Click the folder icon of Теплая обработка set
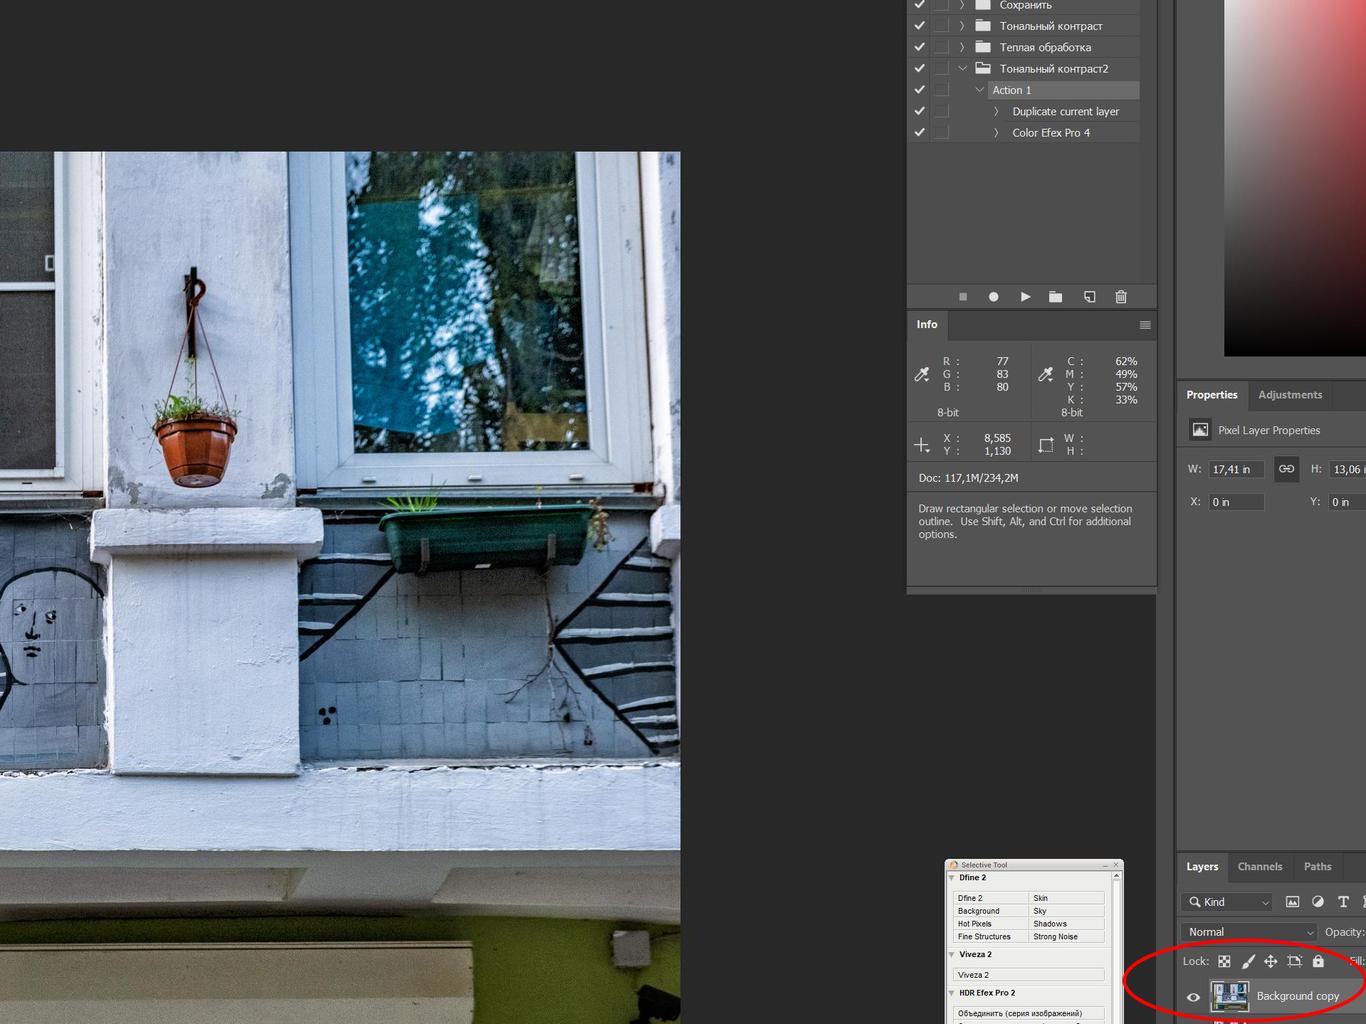The image size is (1366, 1024). (983, 47)
